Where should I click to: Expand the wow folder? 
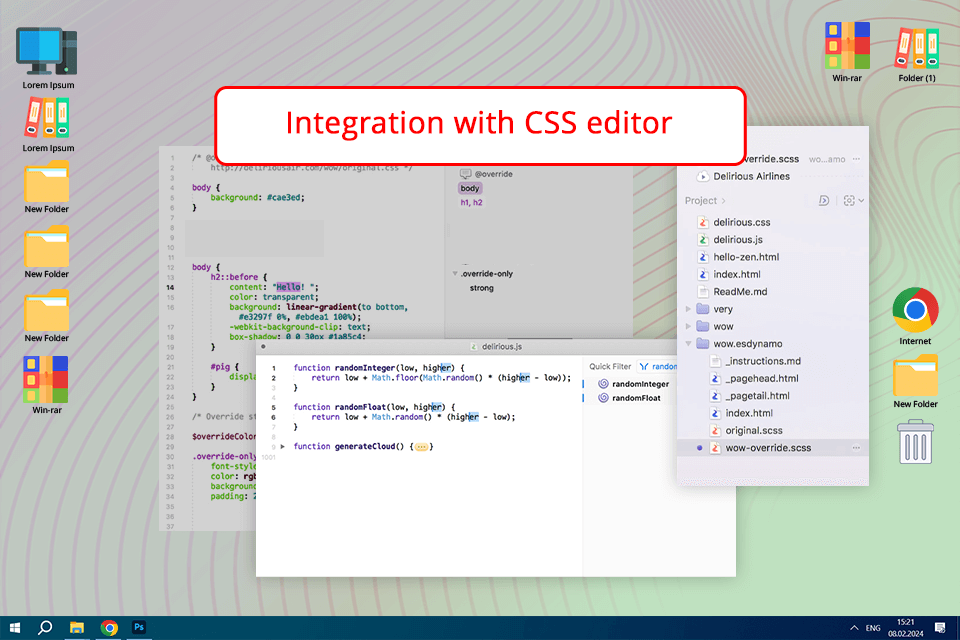(x=688, y=326)
